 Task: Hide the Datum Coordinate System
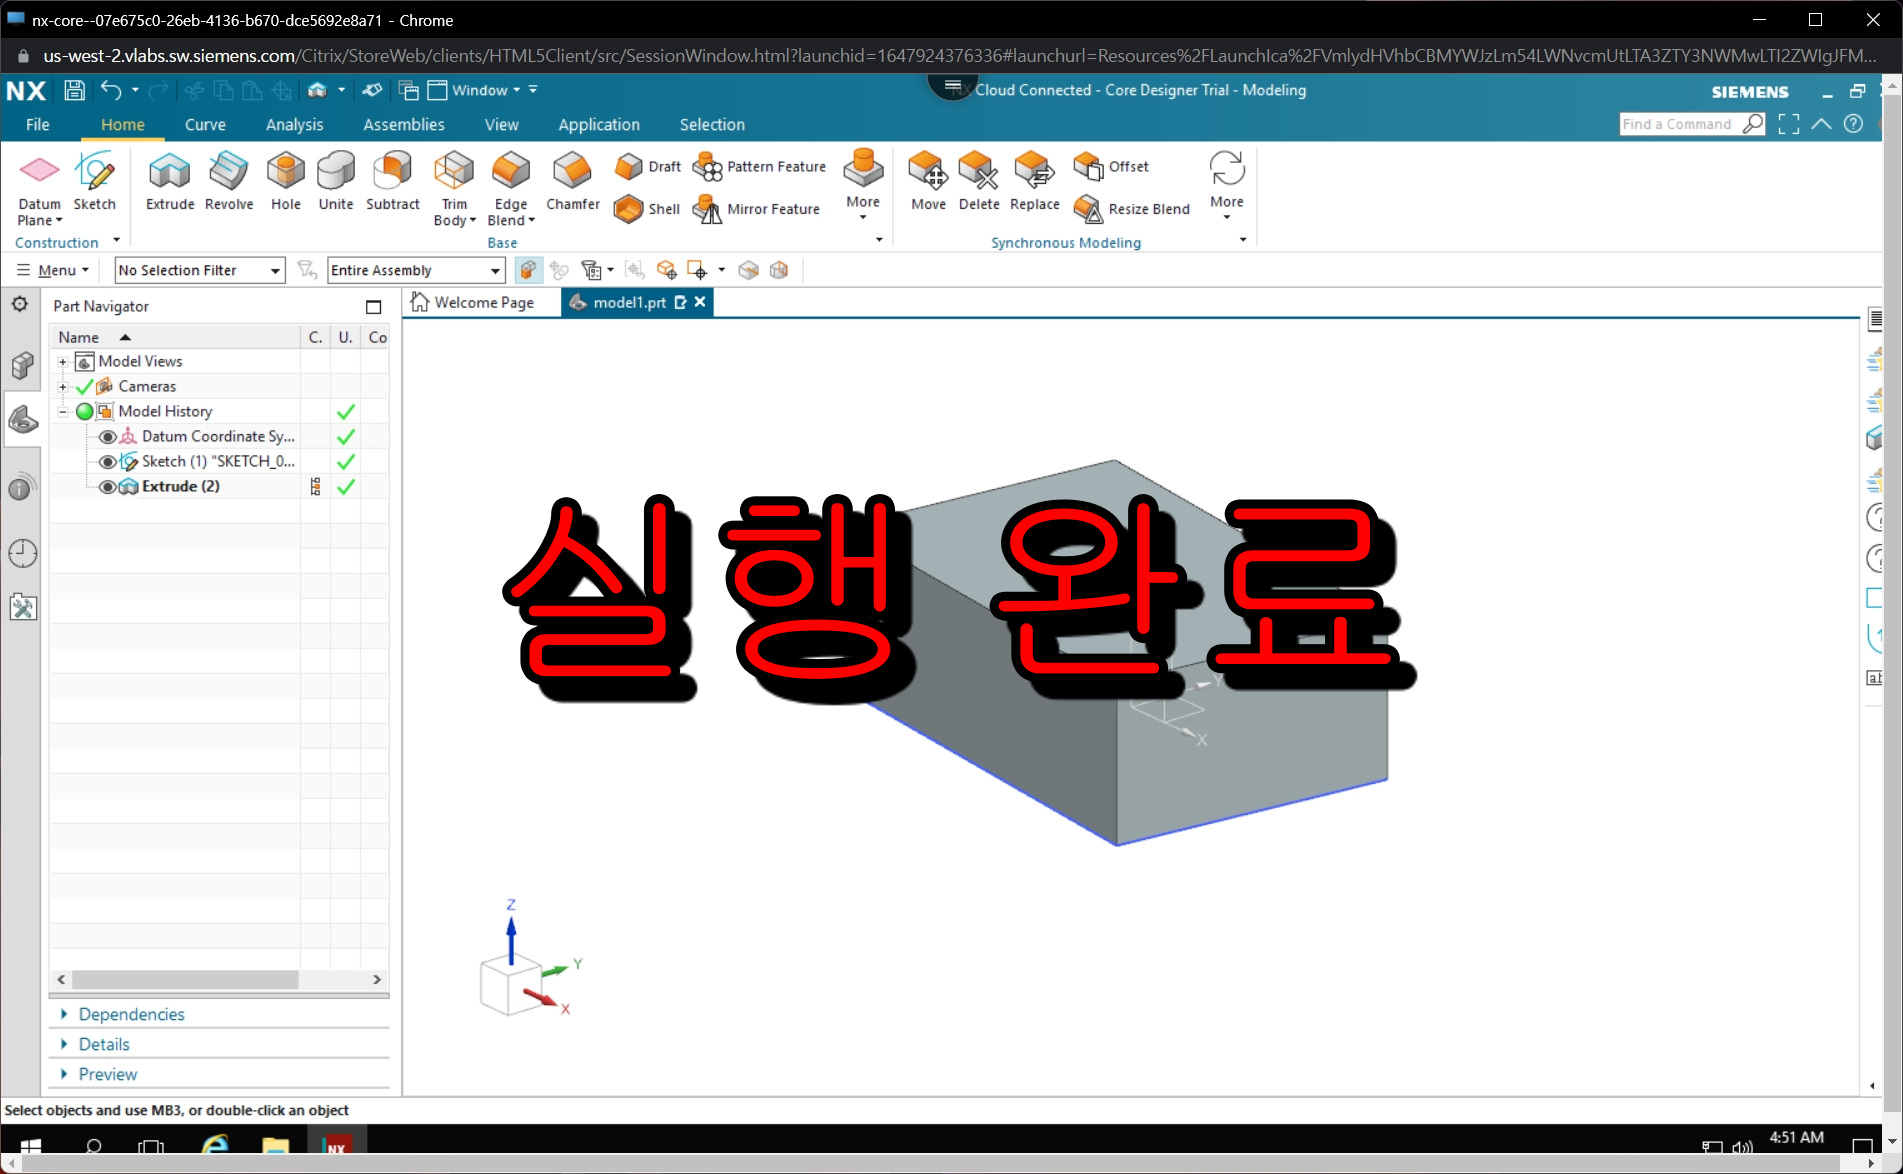107,436
